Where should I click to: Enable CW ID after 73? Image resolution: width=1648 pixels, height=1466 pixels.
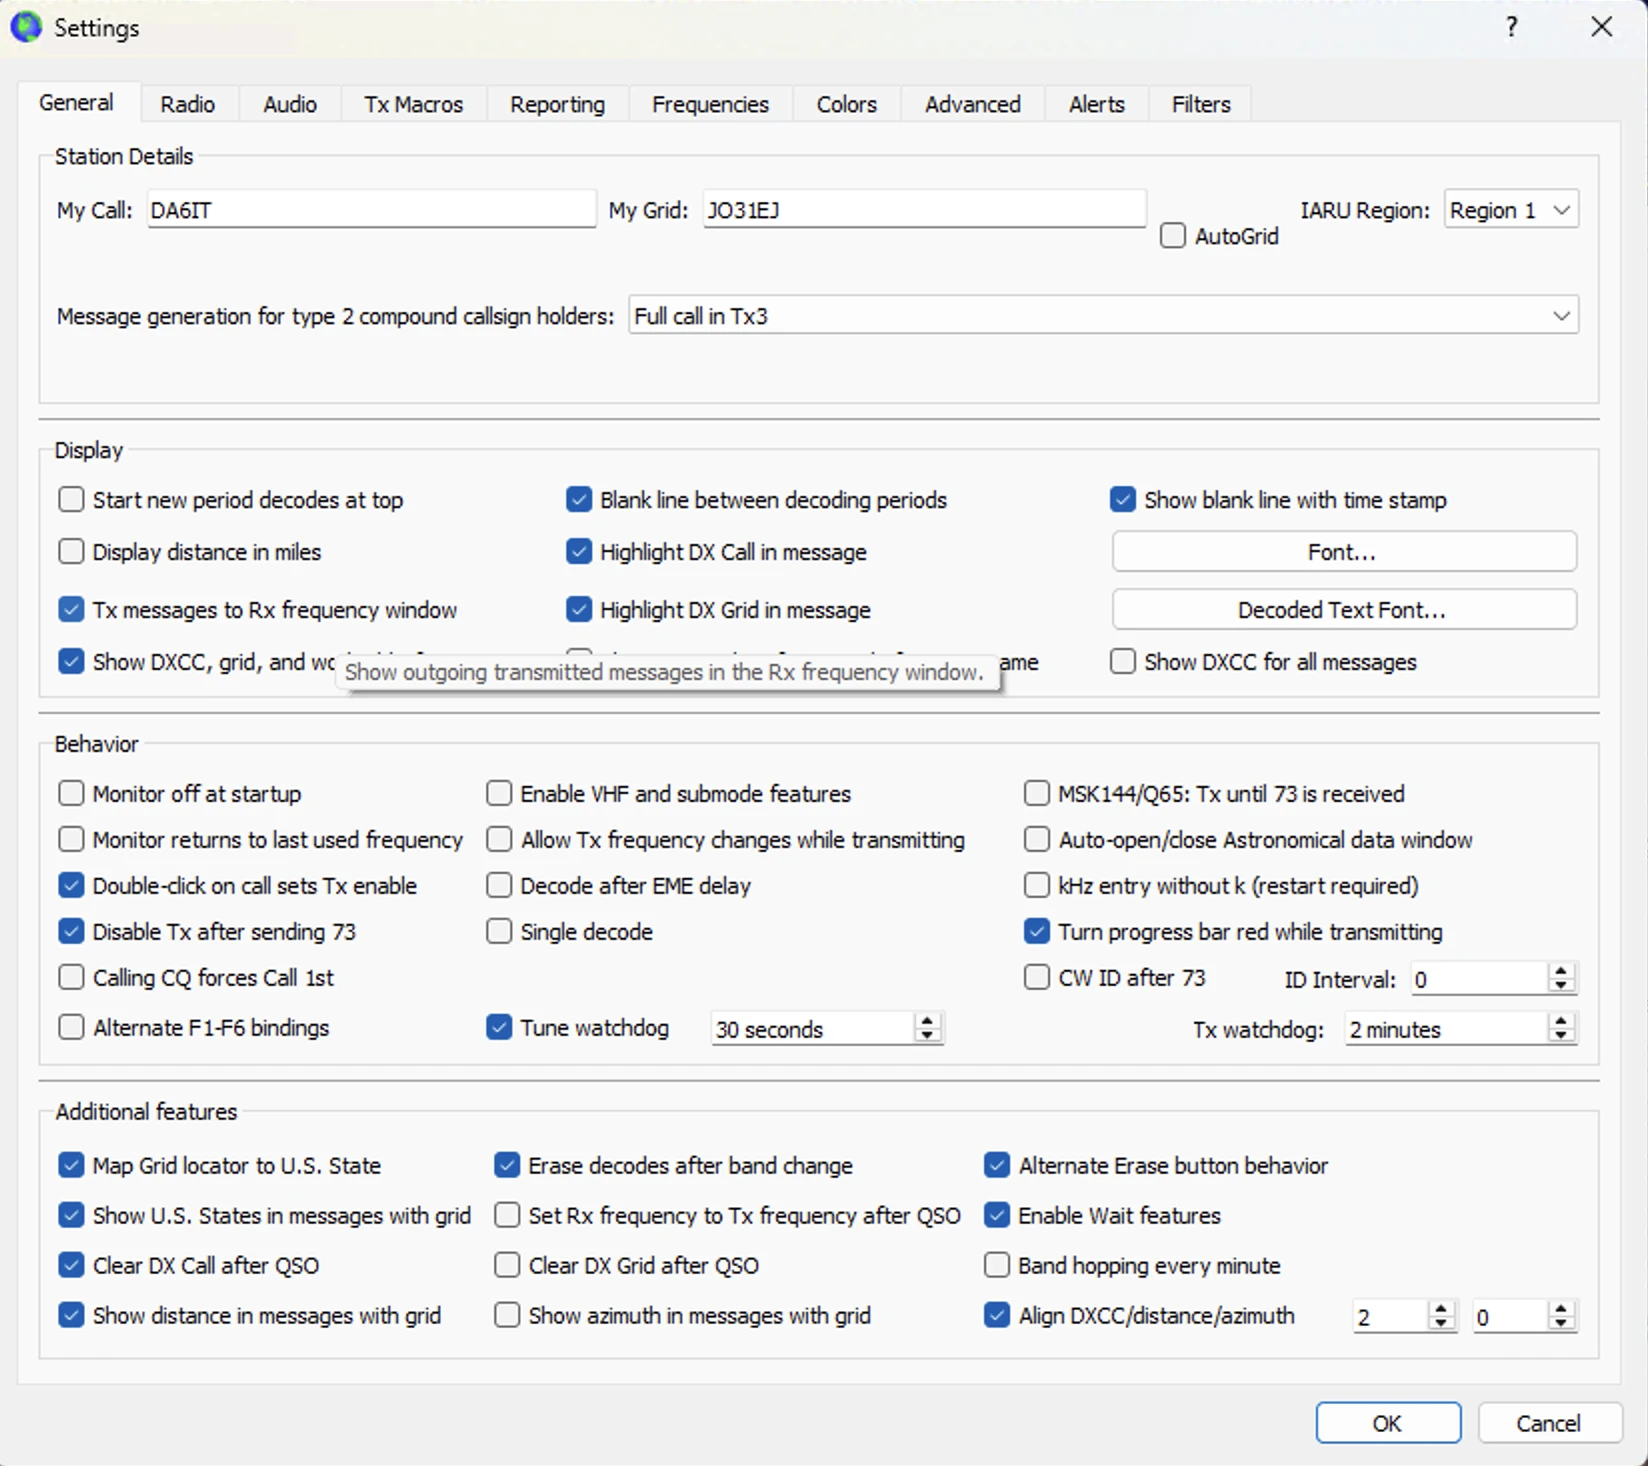1037,977
